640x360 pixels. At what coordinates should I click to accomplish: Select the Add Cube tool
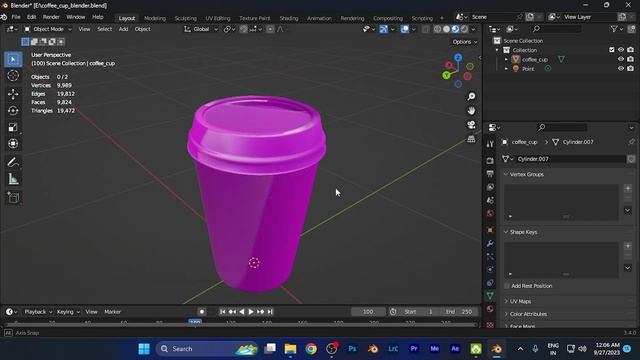(x=13, y=198)
